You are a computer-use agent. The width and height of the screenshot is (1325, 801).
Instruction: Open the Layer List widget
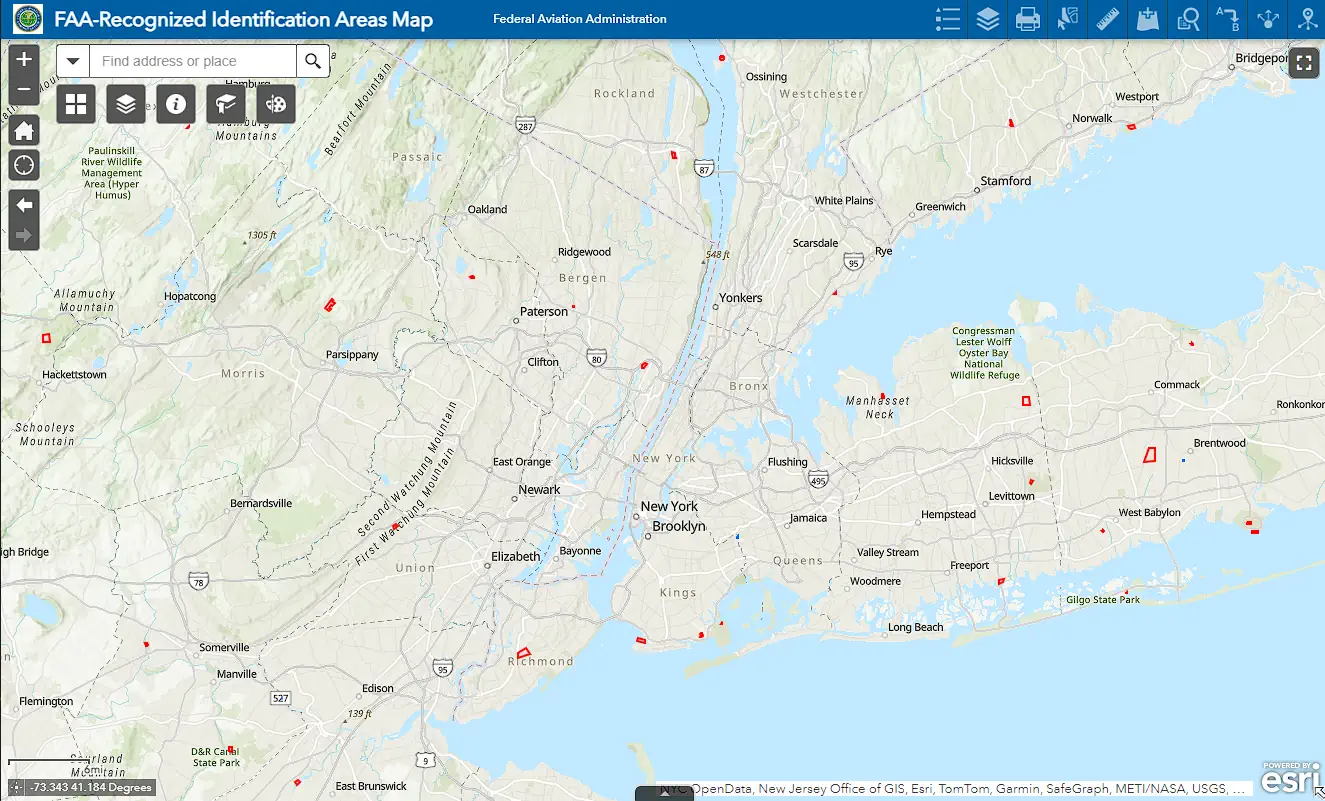coord(988,19)
